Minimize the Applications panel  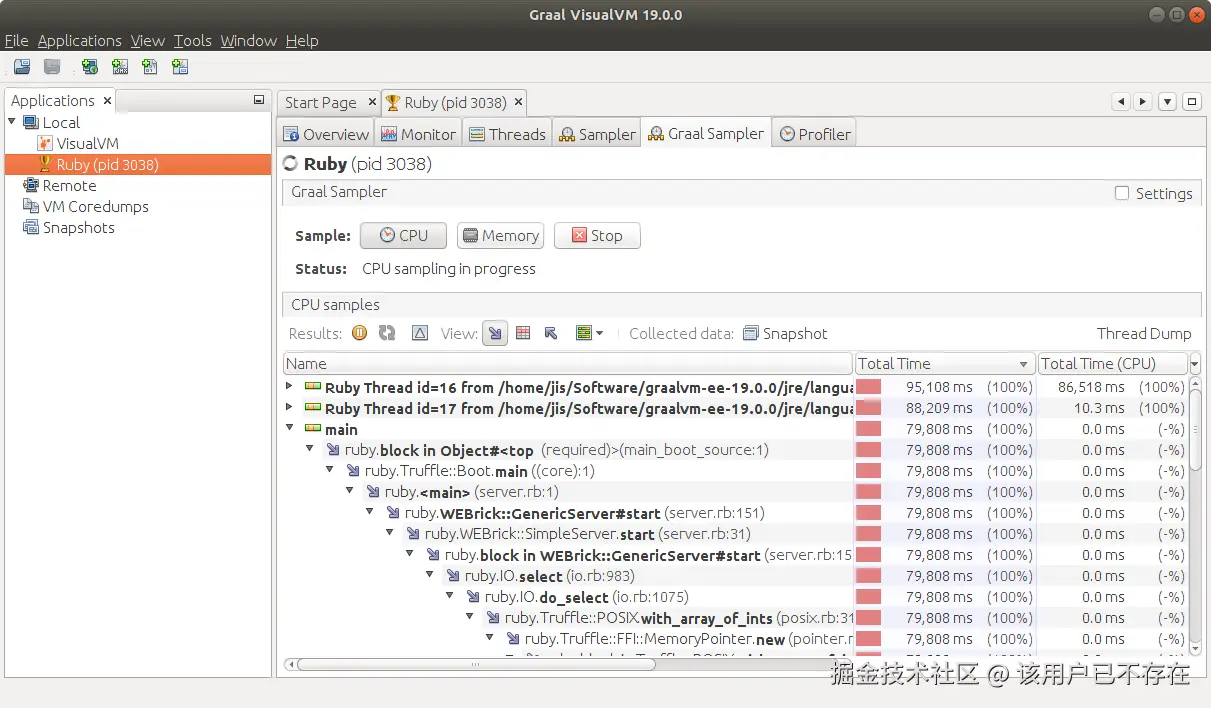point(259,100)
